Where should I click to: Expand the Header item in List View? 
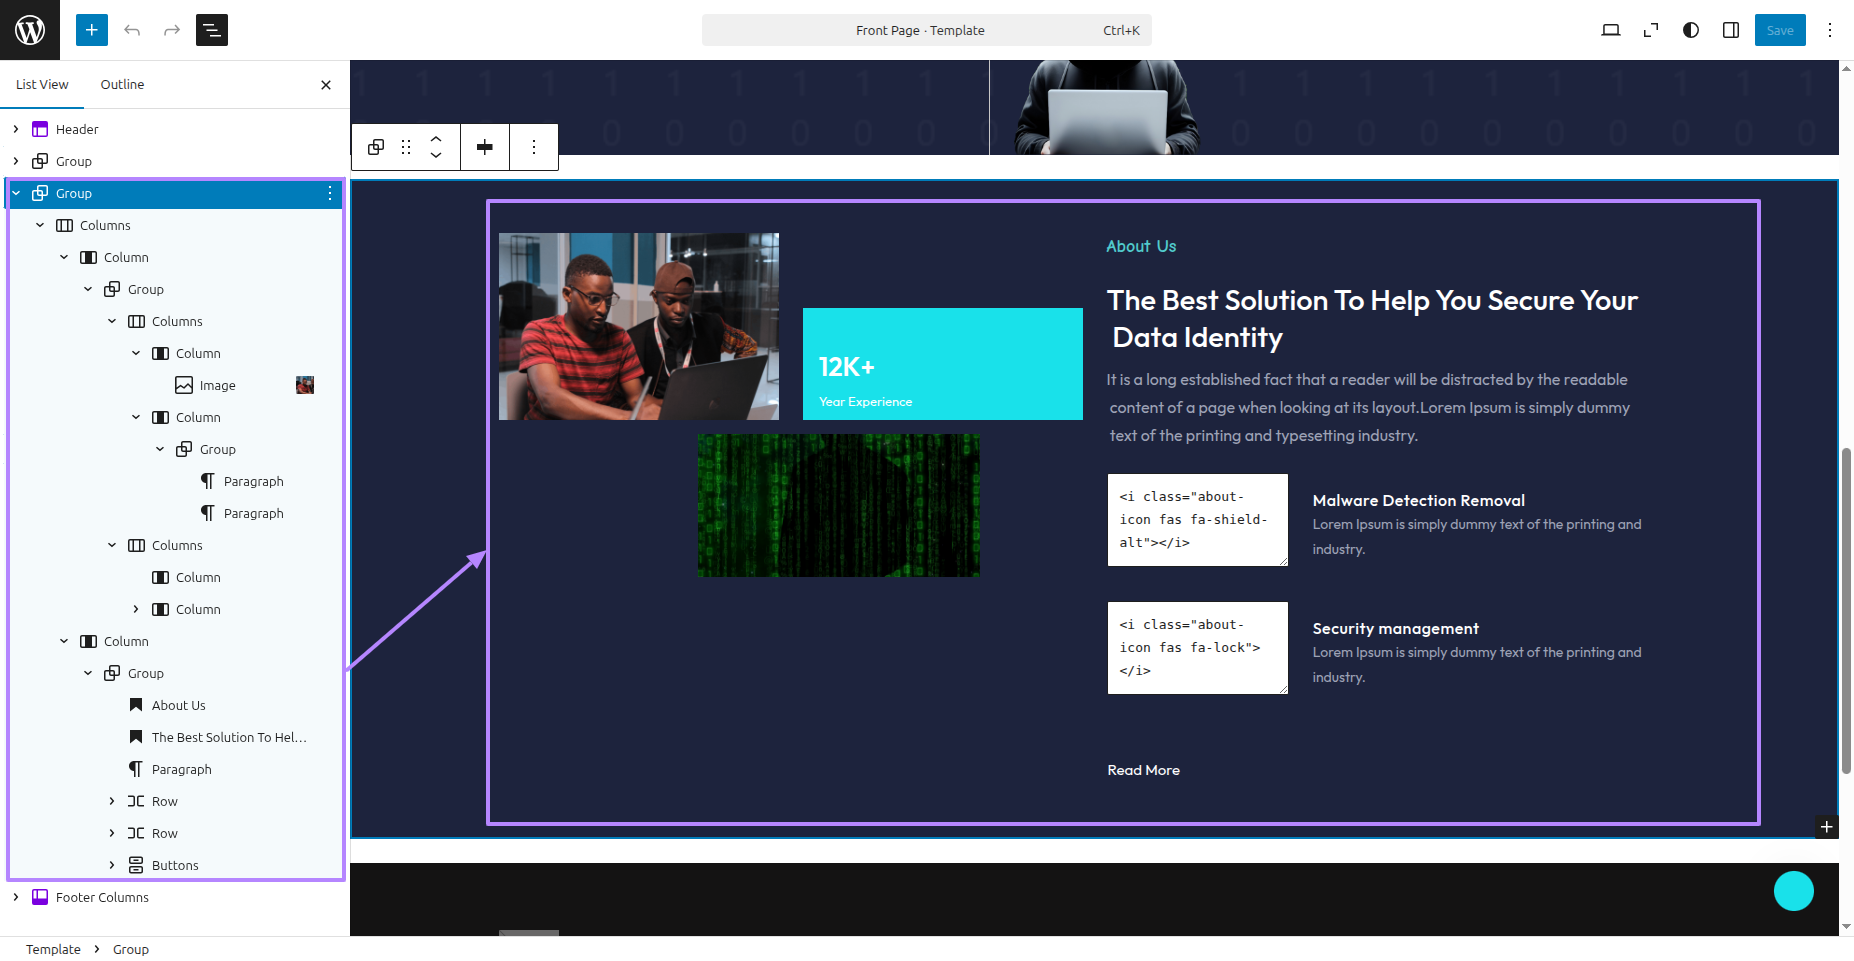coord(16,129)
